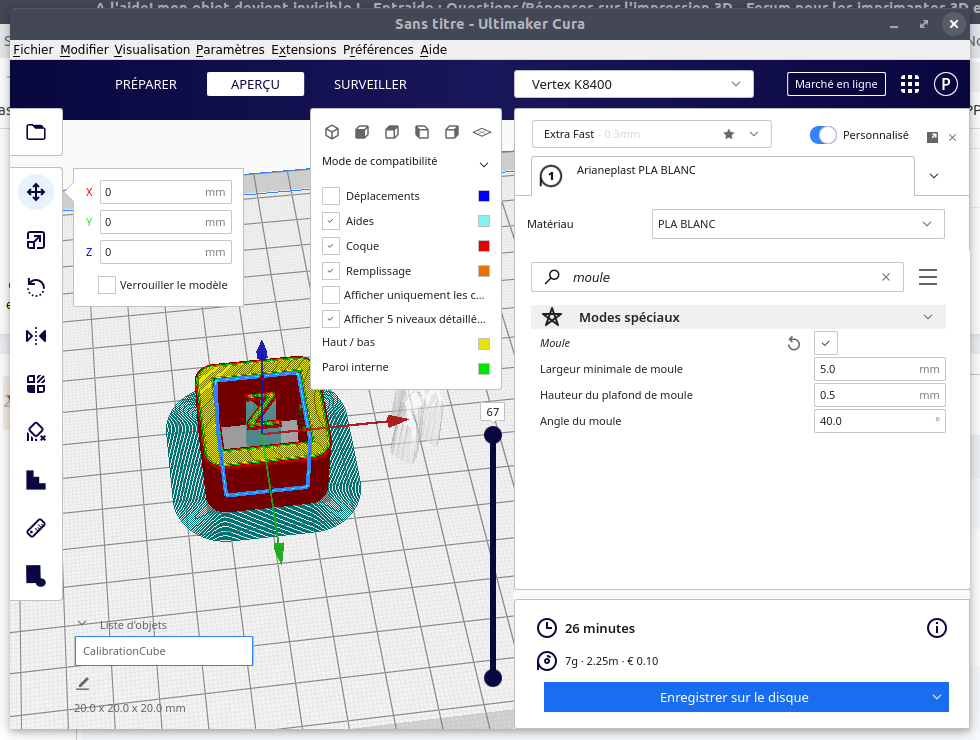
Task: Open settings visibility hamburger menu
Action: pyautogui.click(x=928, y=277)
